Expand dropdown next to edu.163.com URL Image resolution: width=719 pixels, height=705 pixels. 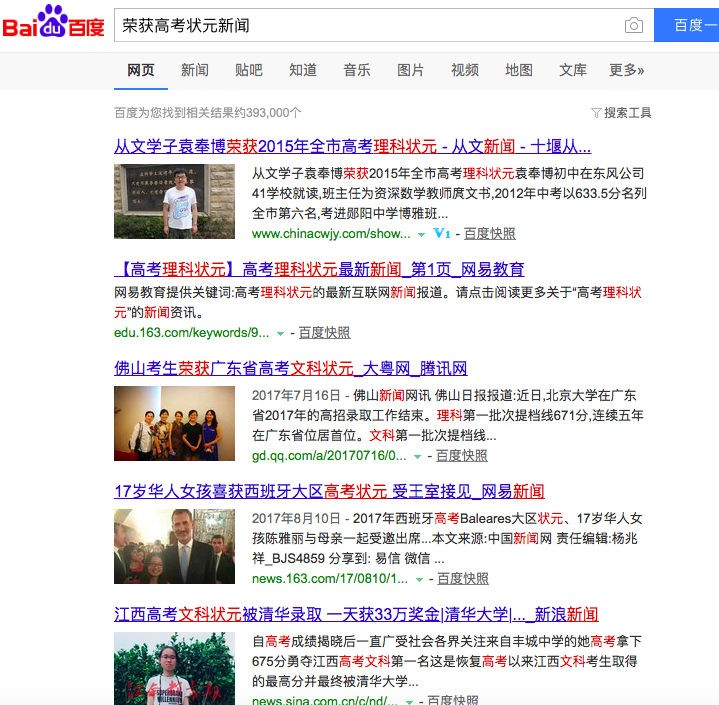pyautogui.click(x=280, y=334)
